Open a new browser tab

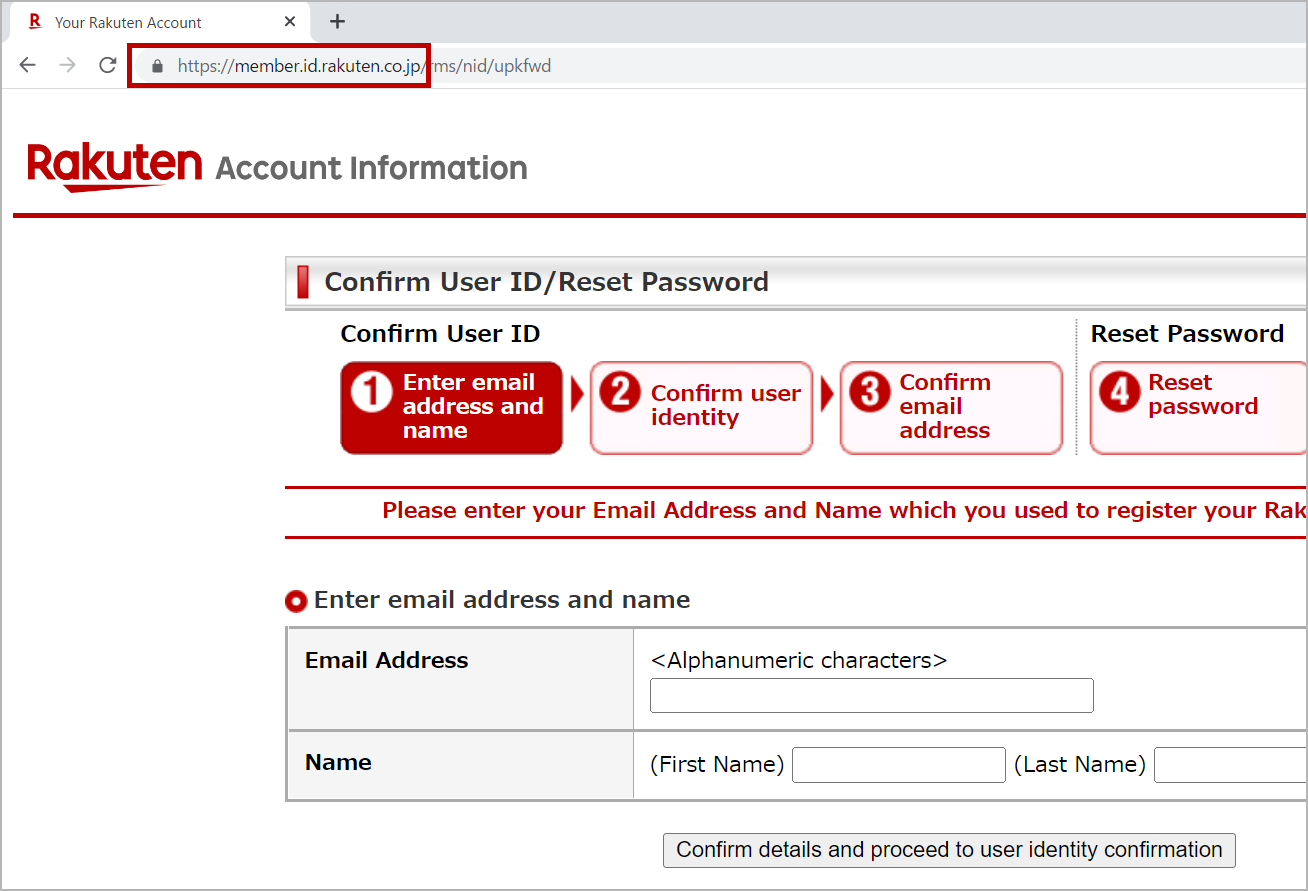337,21
